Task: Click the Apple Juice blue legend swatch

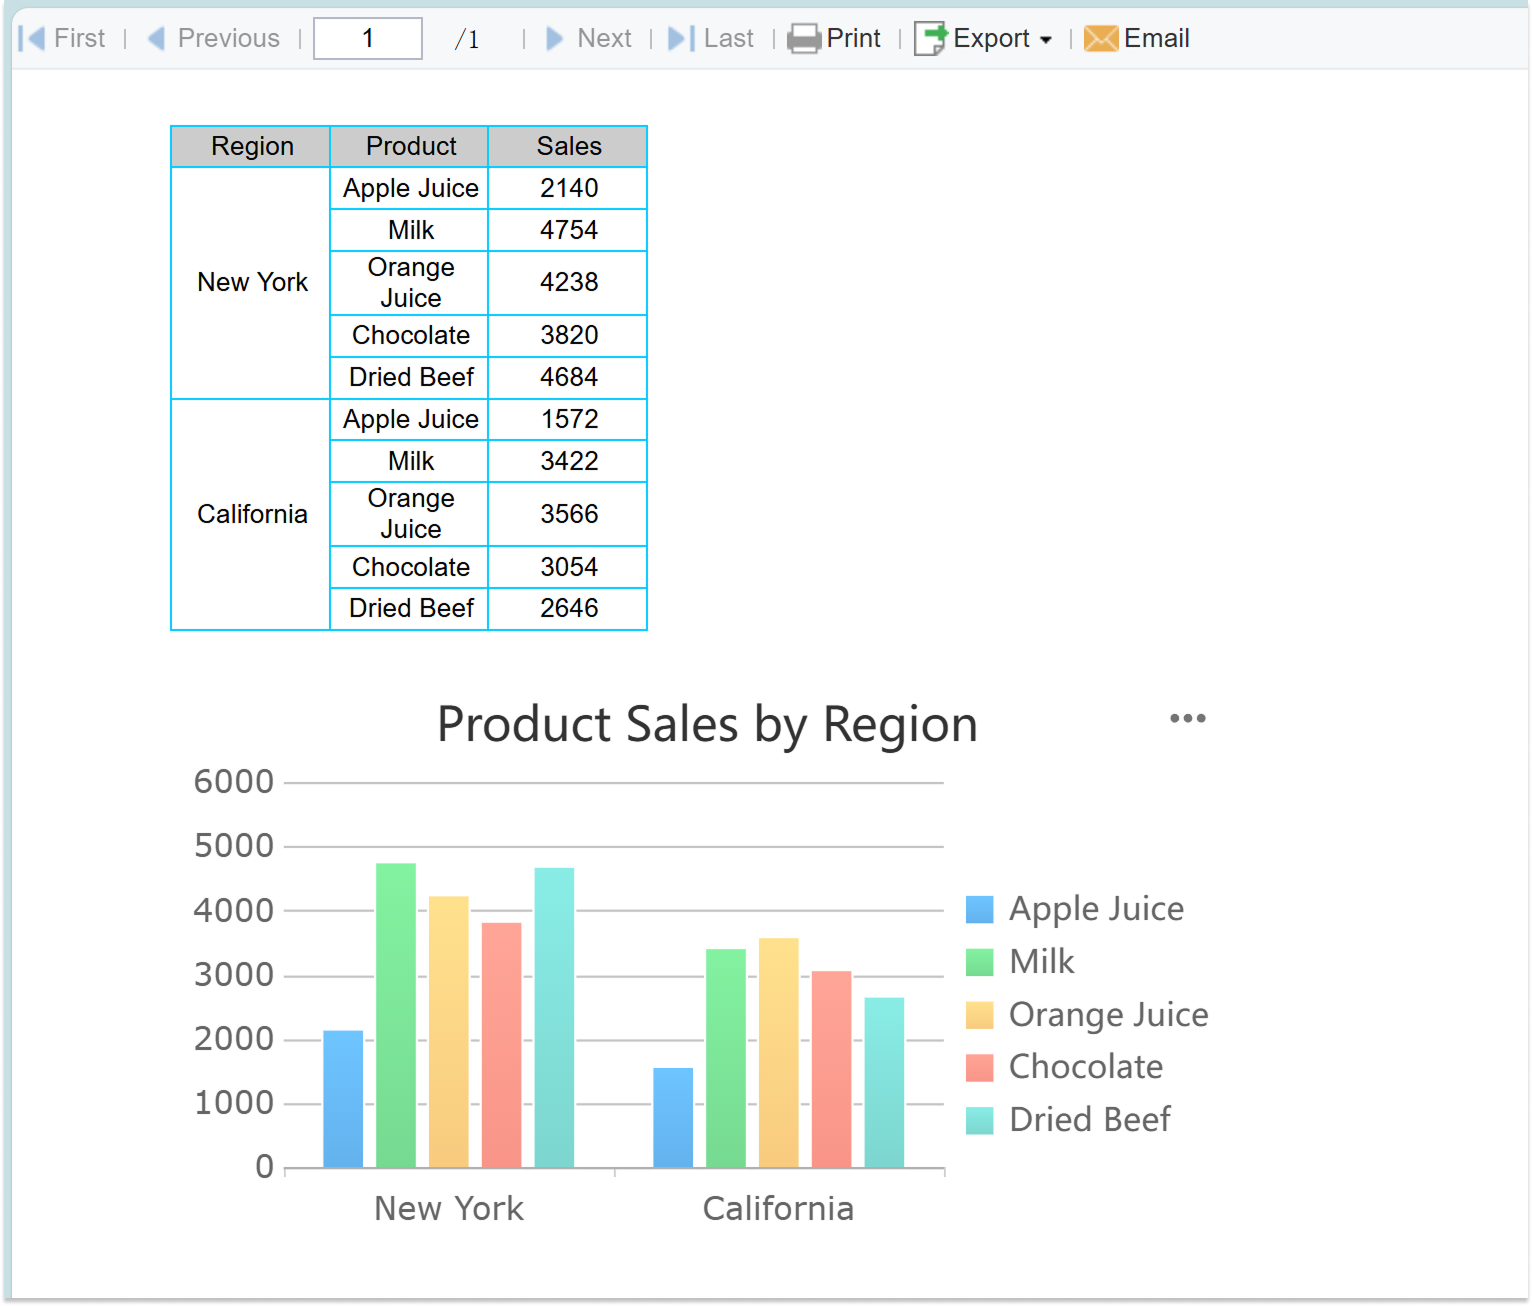Action: (980, 910)
